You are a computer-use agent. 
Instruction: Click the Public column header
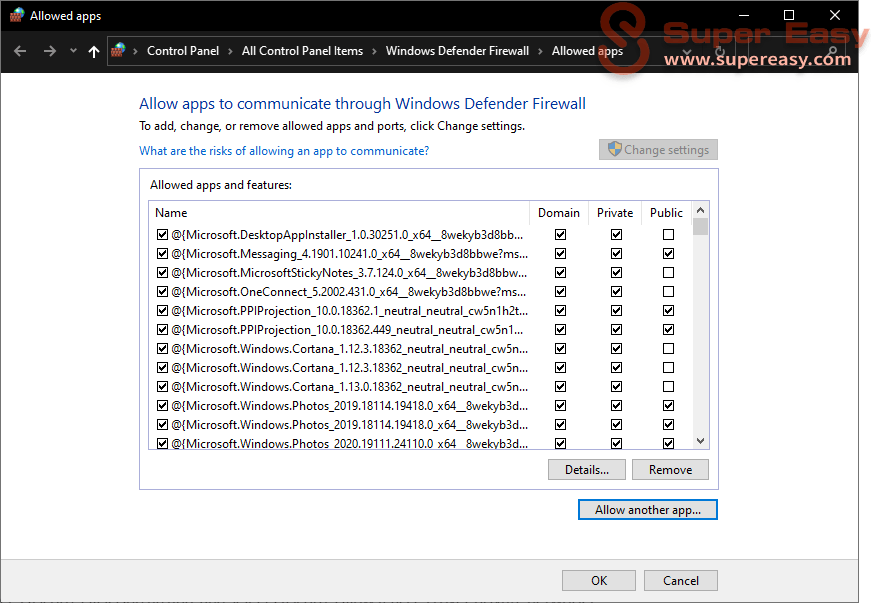666,213
